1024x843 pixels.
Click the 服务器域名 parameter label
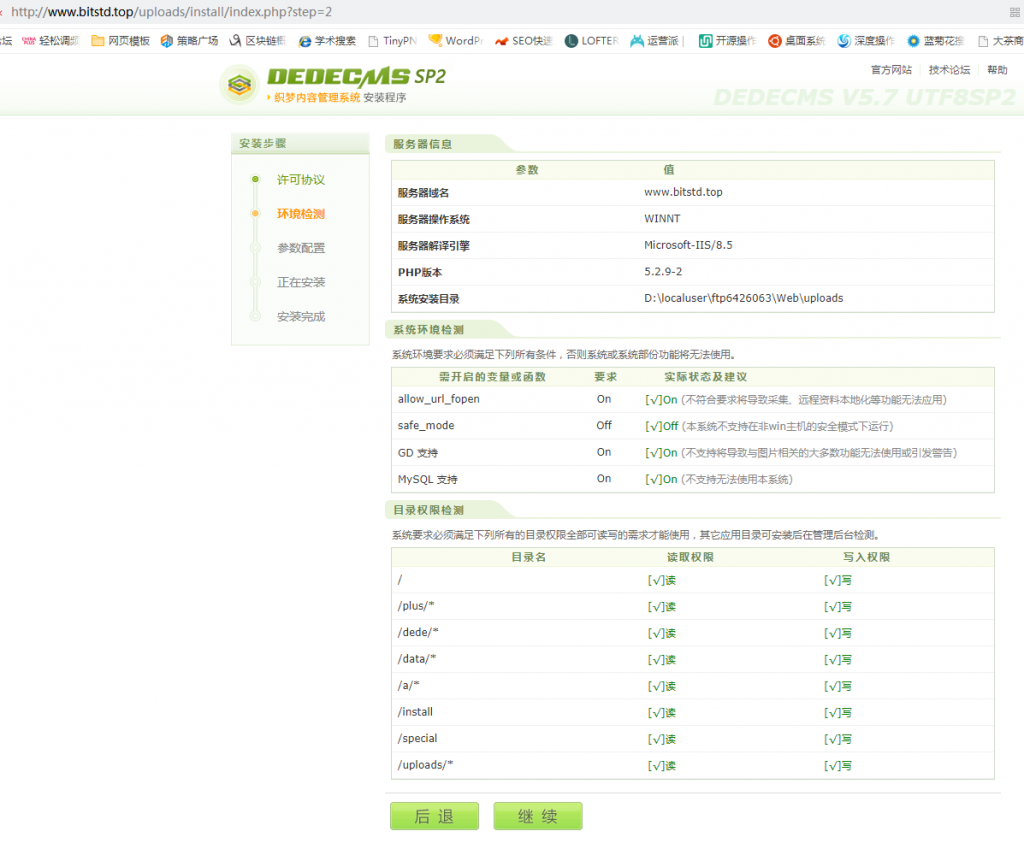click(423, 193)
